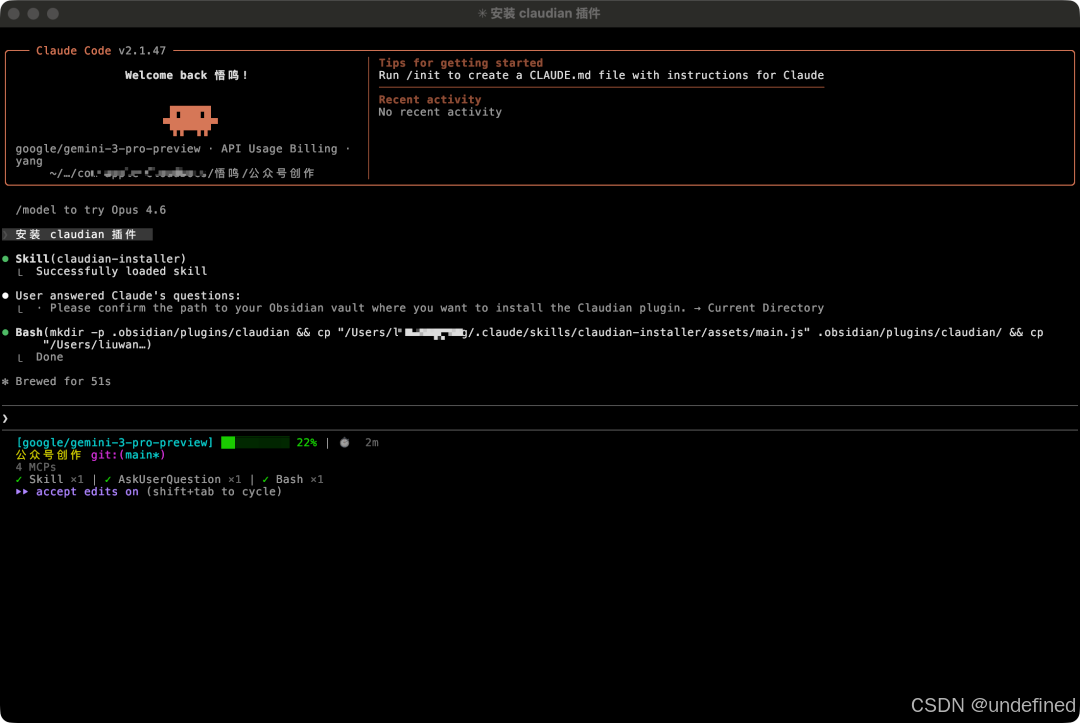Click the '22%' usage value
The width and height of the screenshot is (1080, 723).
(307, 443)
